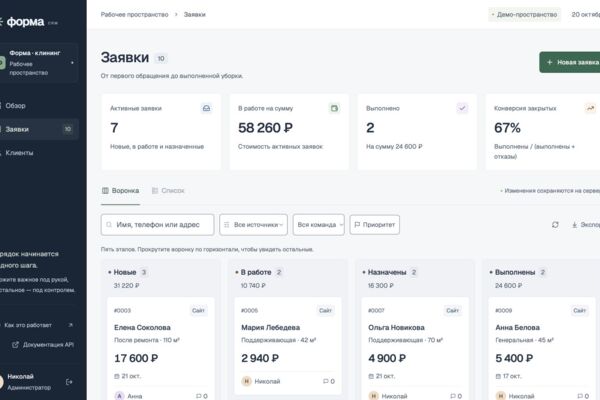600x400 pixels.
Task: Click the trend icon on Конверсия закрытых card
Action: tap(590, 108)
